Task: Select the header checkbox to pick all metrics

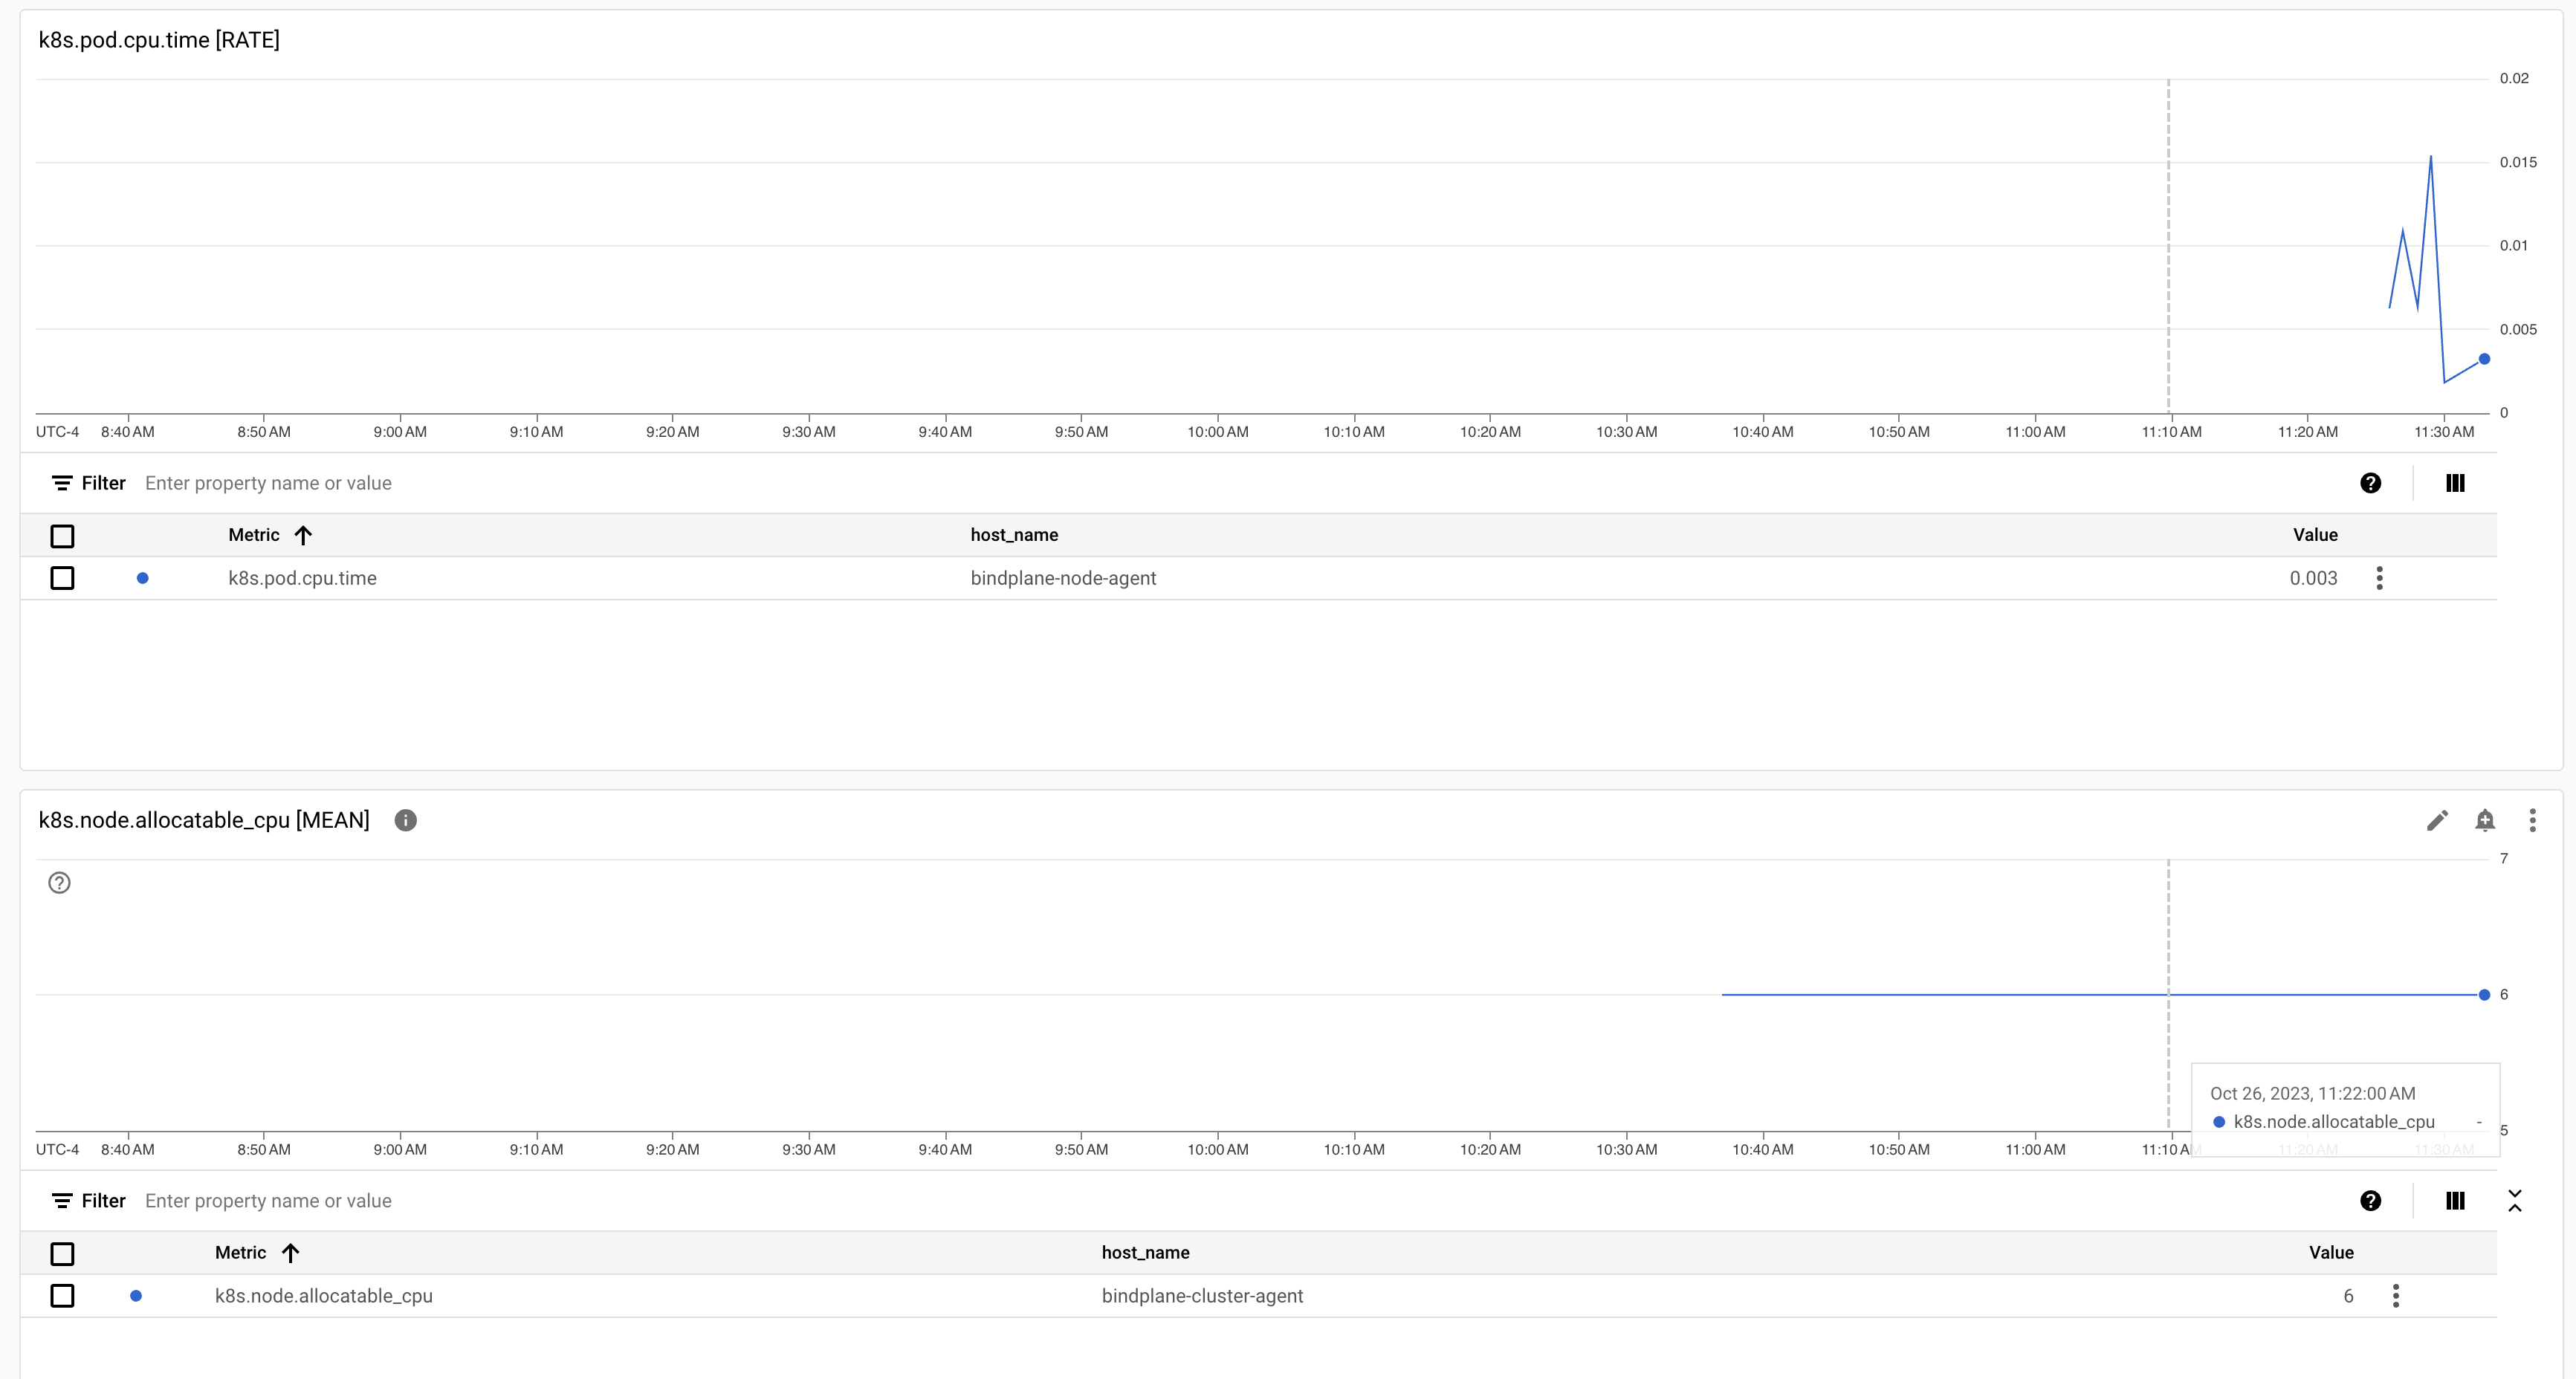Action: [x=62, y=537]
